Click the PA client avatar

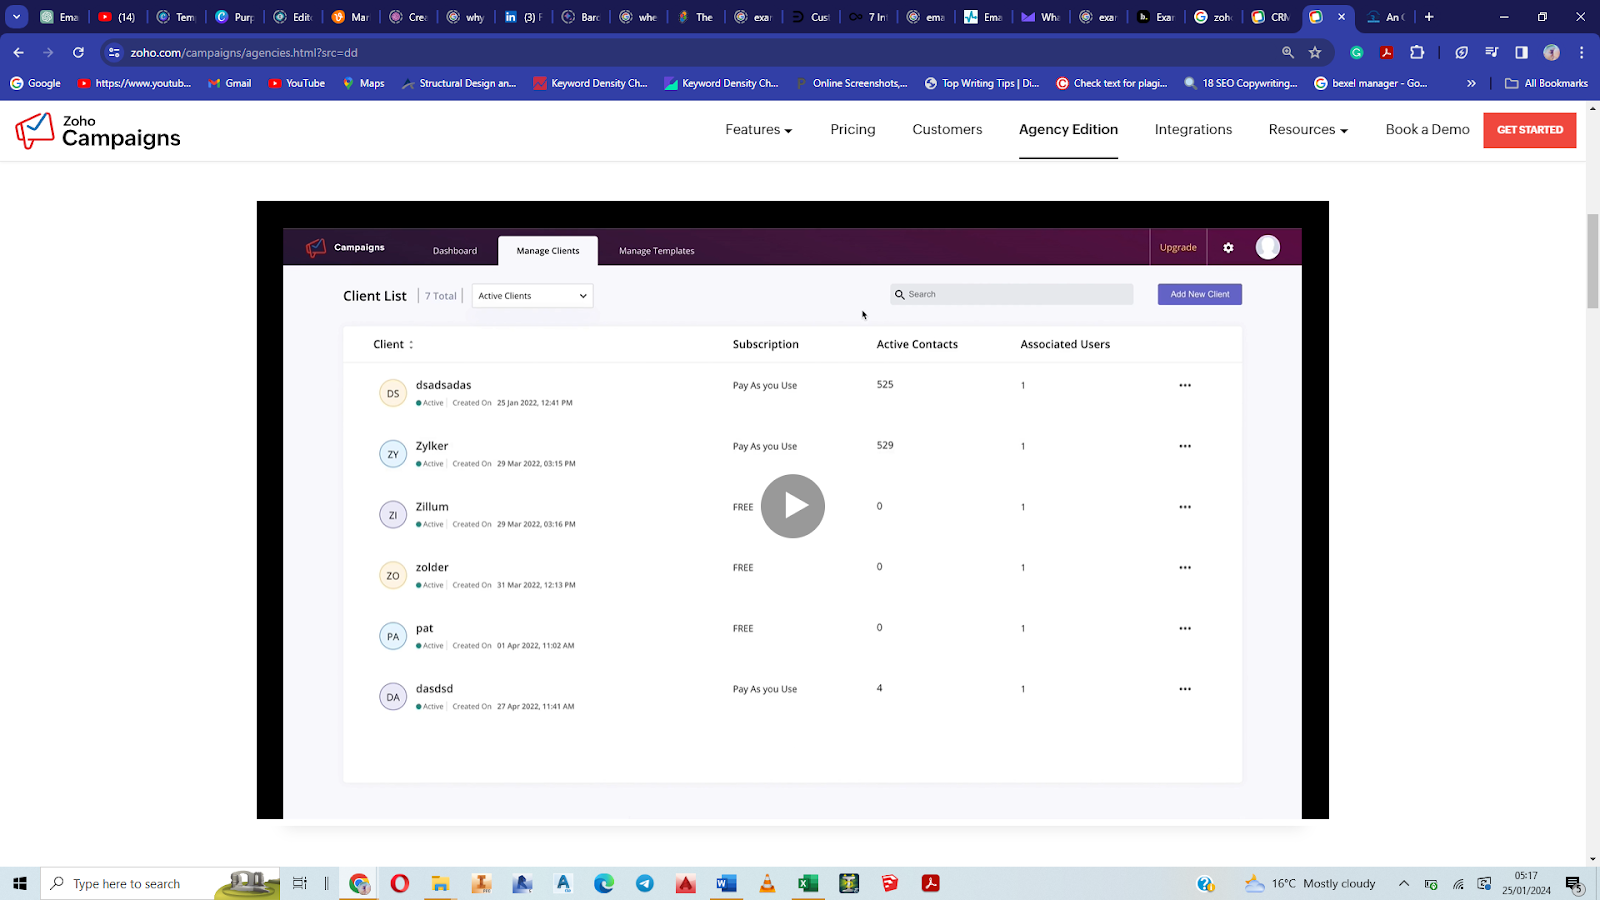click(393, 636)
